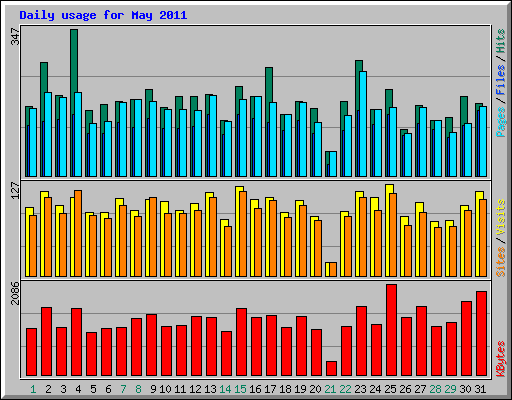The width and height of the screenshot is (512, 400).
Task: Select the day 4 x-axis label
Action: tap(78, 389)
